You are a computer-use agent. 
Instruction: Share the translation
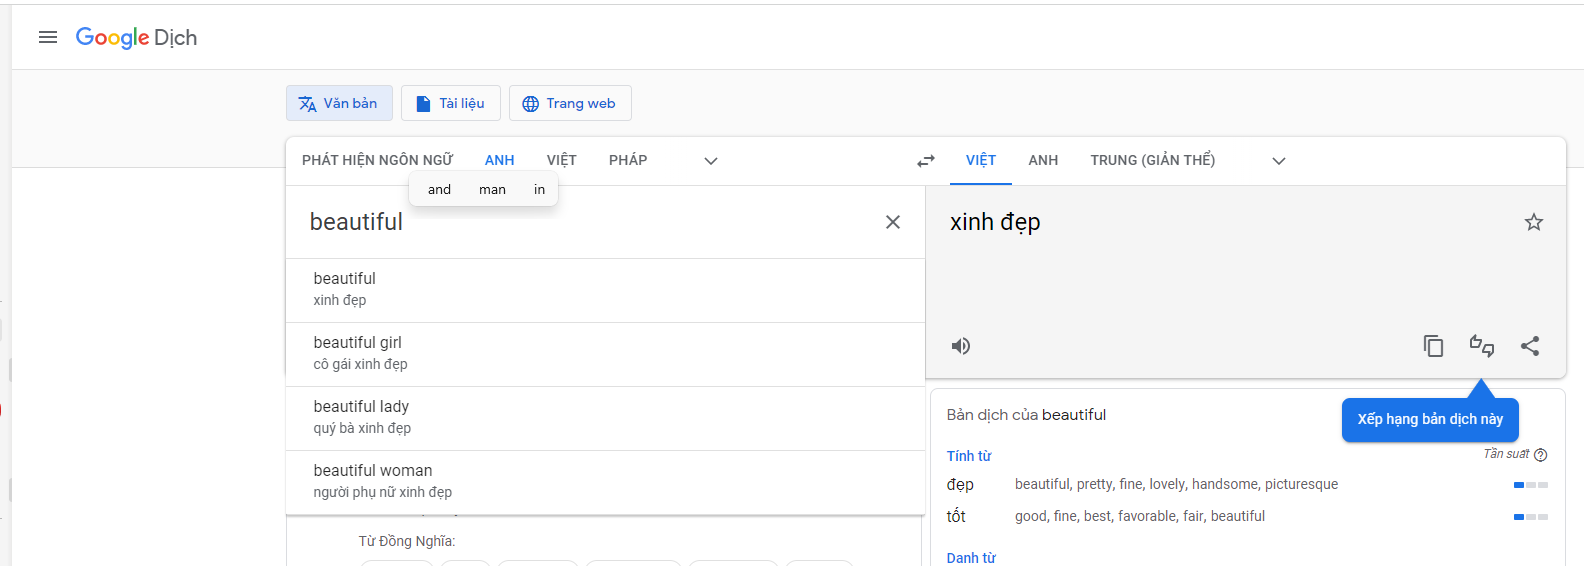tap(1530, 346)
